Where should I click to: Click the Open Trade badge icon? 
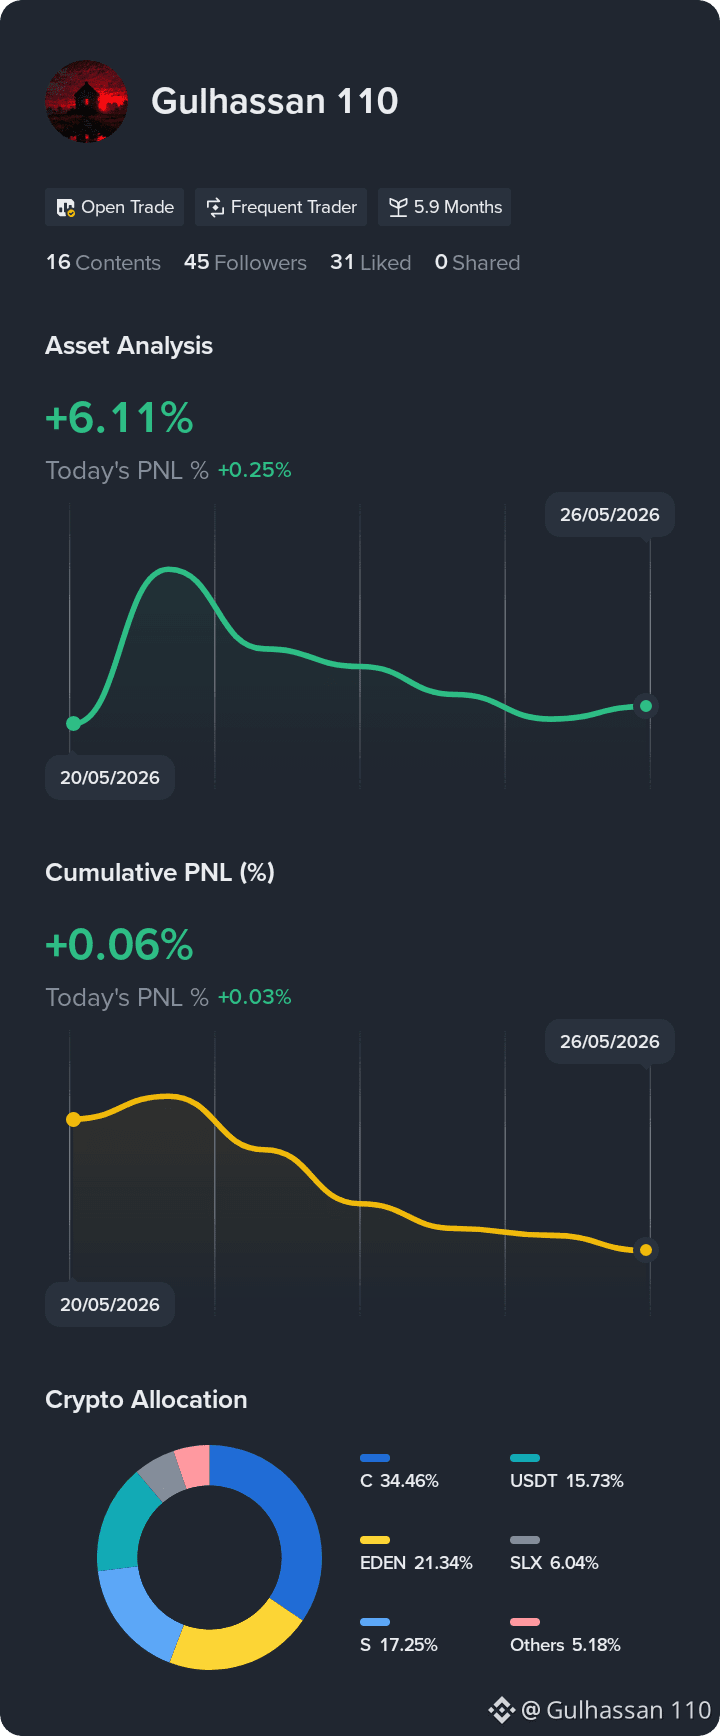coord(66,207)
